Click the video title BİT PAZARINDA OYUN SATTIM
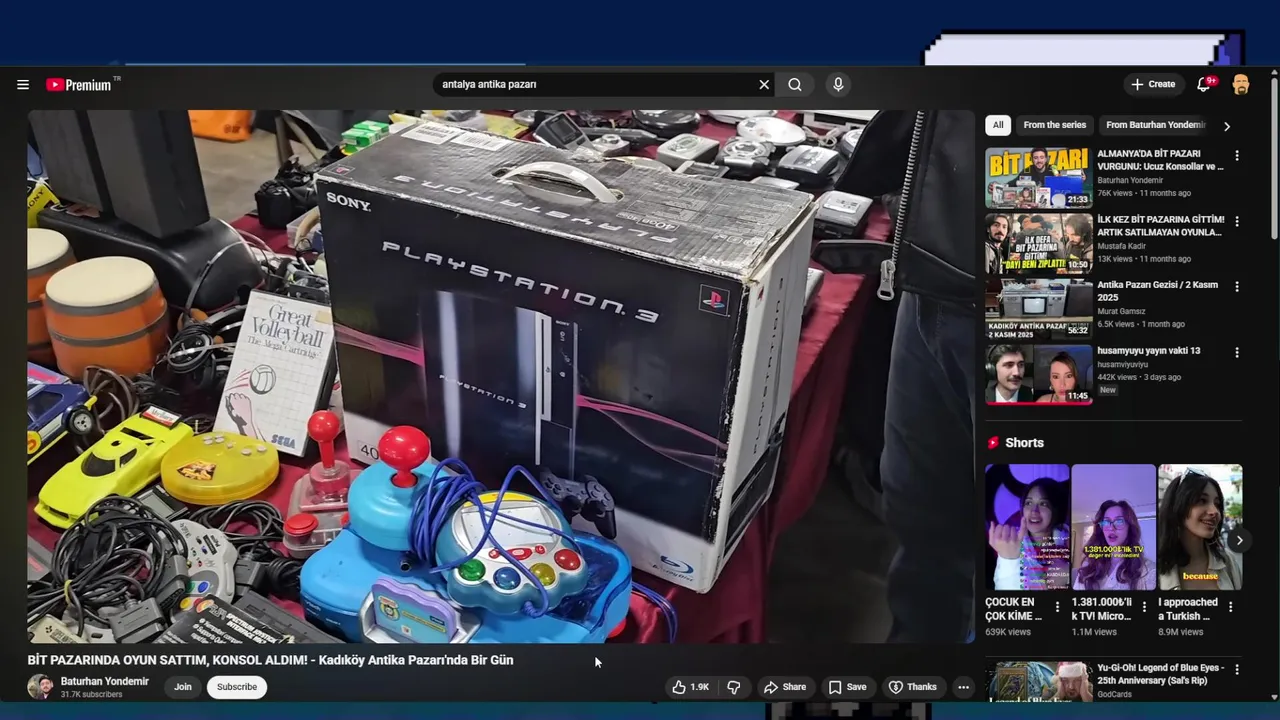The width and height of the screenshot is (1280, 720). pos(270,660)
